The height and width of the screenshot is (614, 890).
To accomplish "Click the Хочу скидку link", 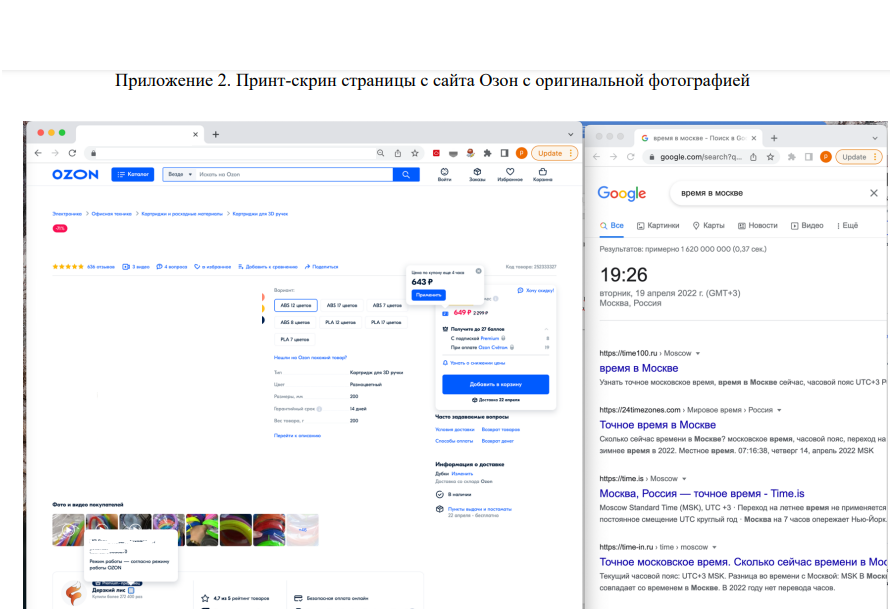I will click(x=536, y=291).
